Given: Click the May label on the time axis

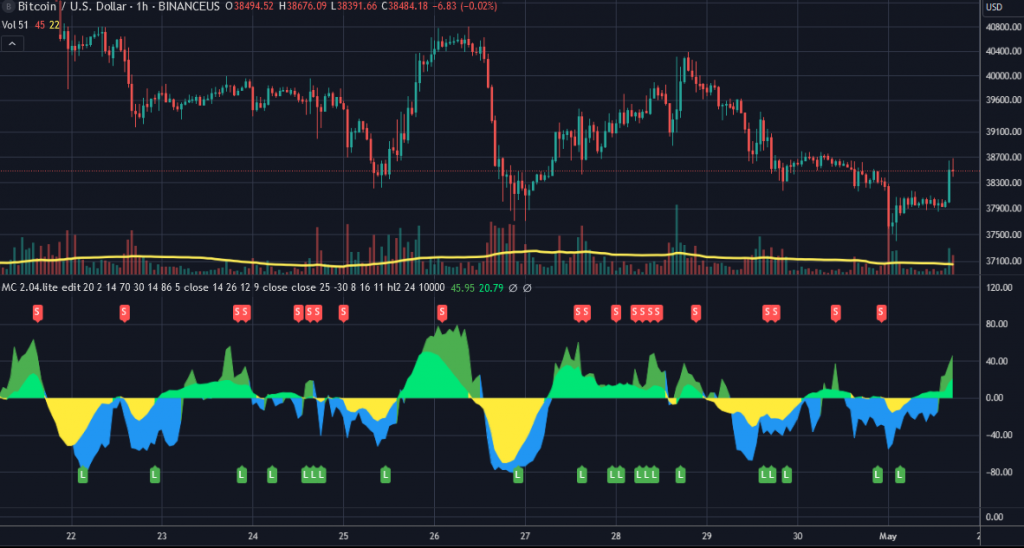Looking at the screenshot, I should (889, 535).
